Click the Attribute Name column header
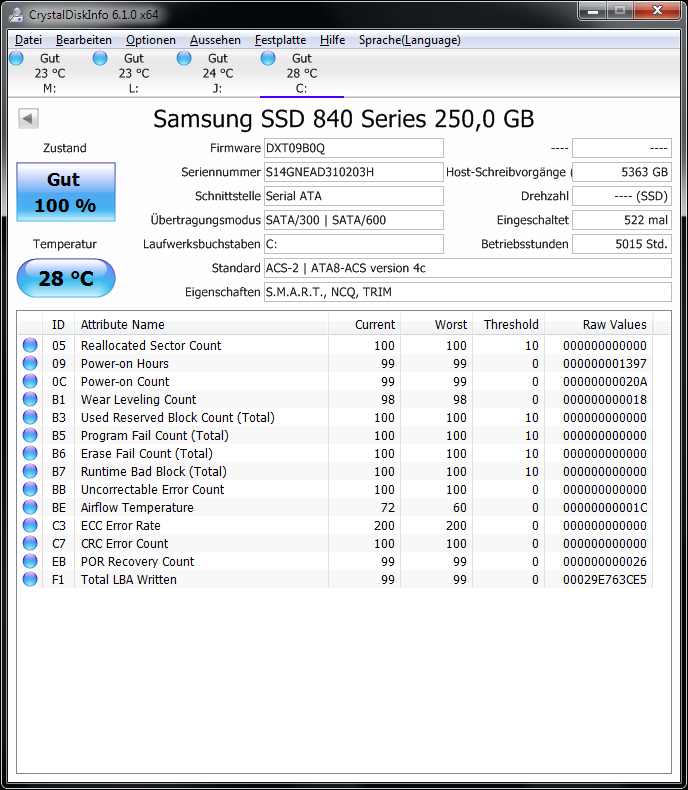Viewport: 688px width, 790px height. [x=201, y=324]
